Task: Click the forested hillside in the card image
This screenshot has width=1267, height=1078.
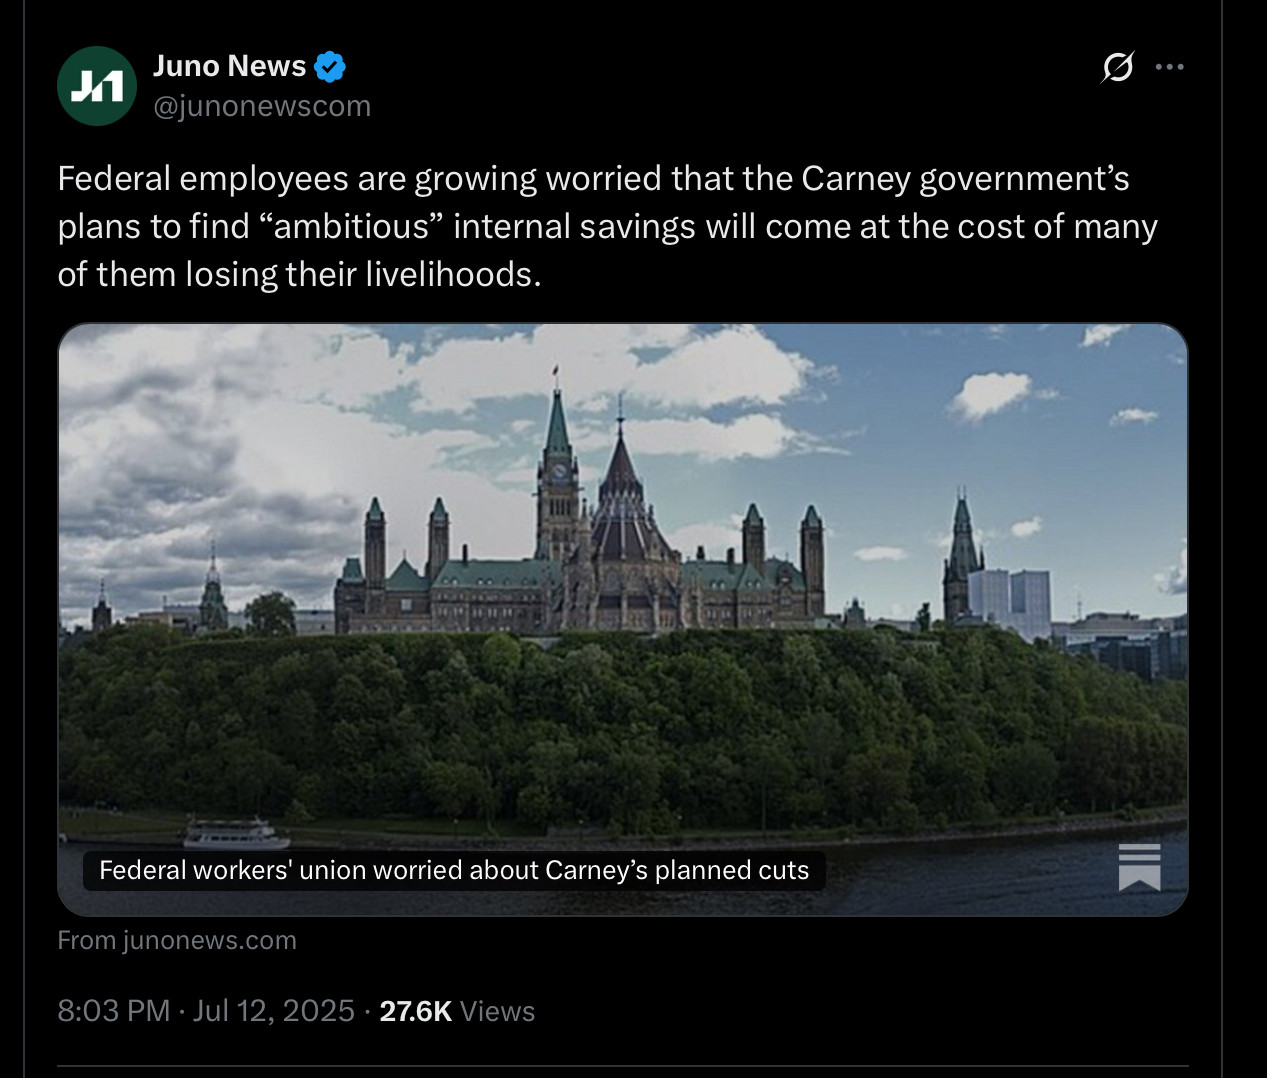Action: click(x=620, y=730)
